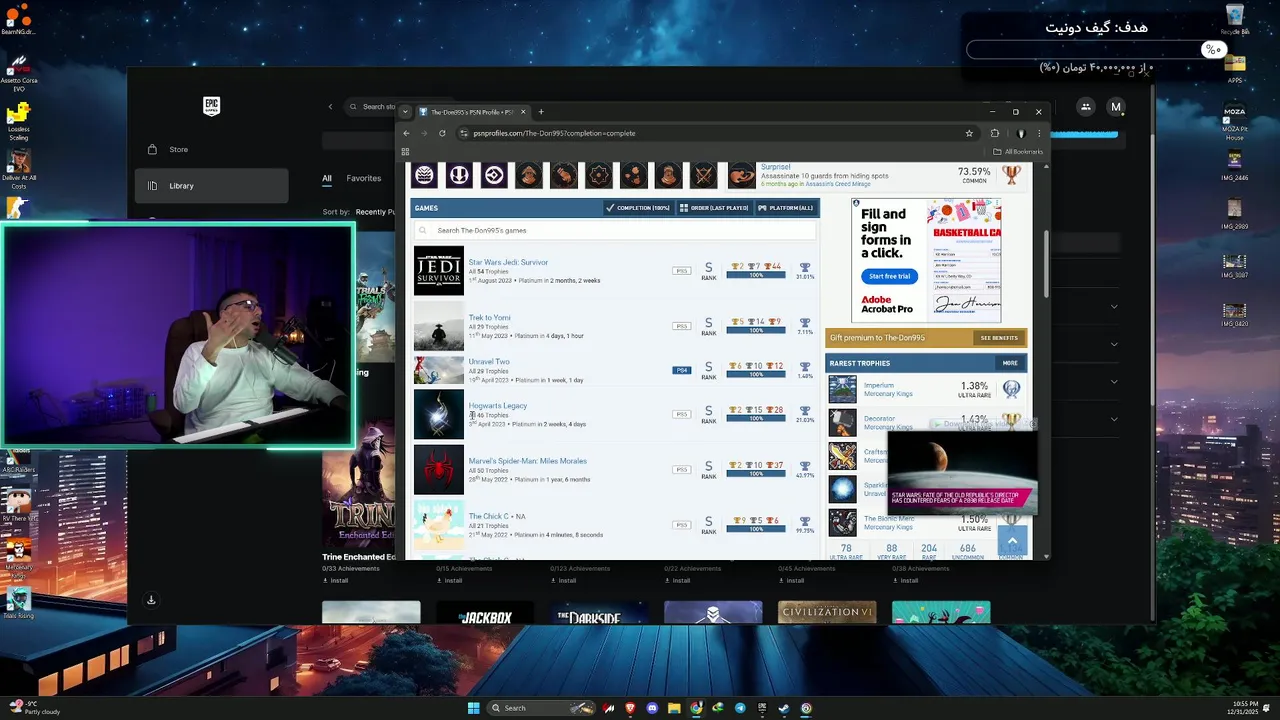
Task: Open Epic Games friends icon
Action: pos(1085,107)
